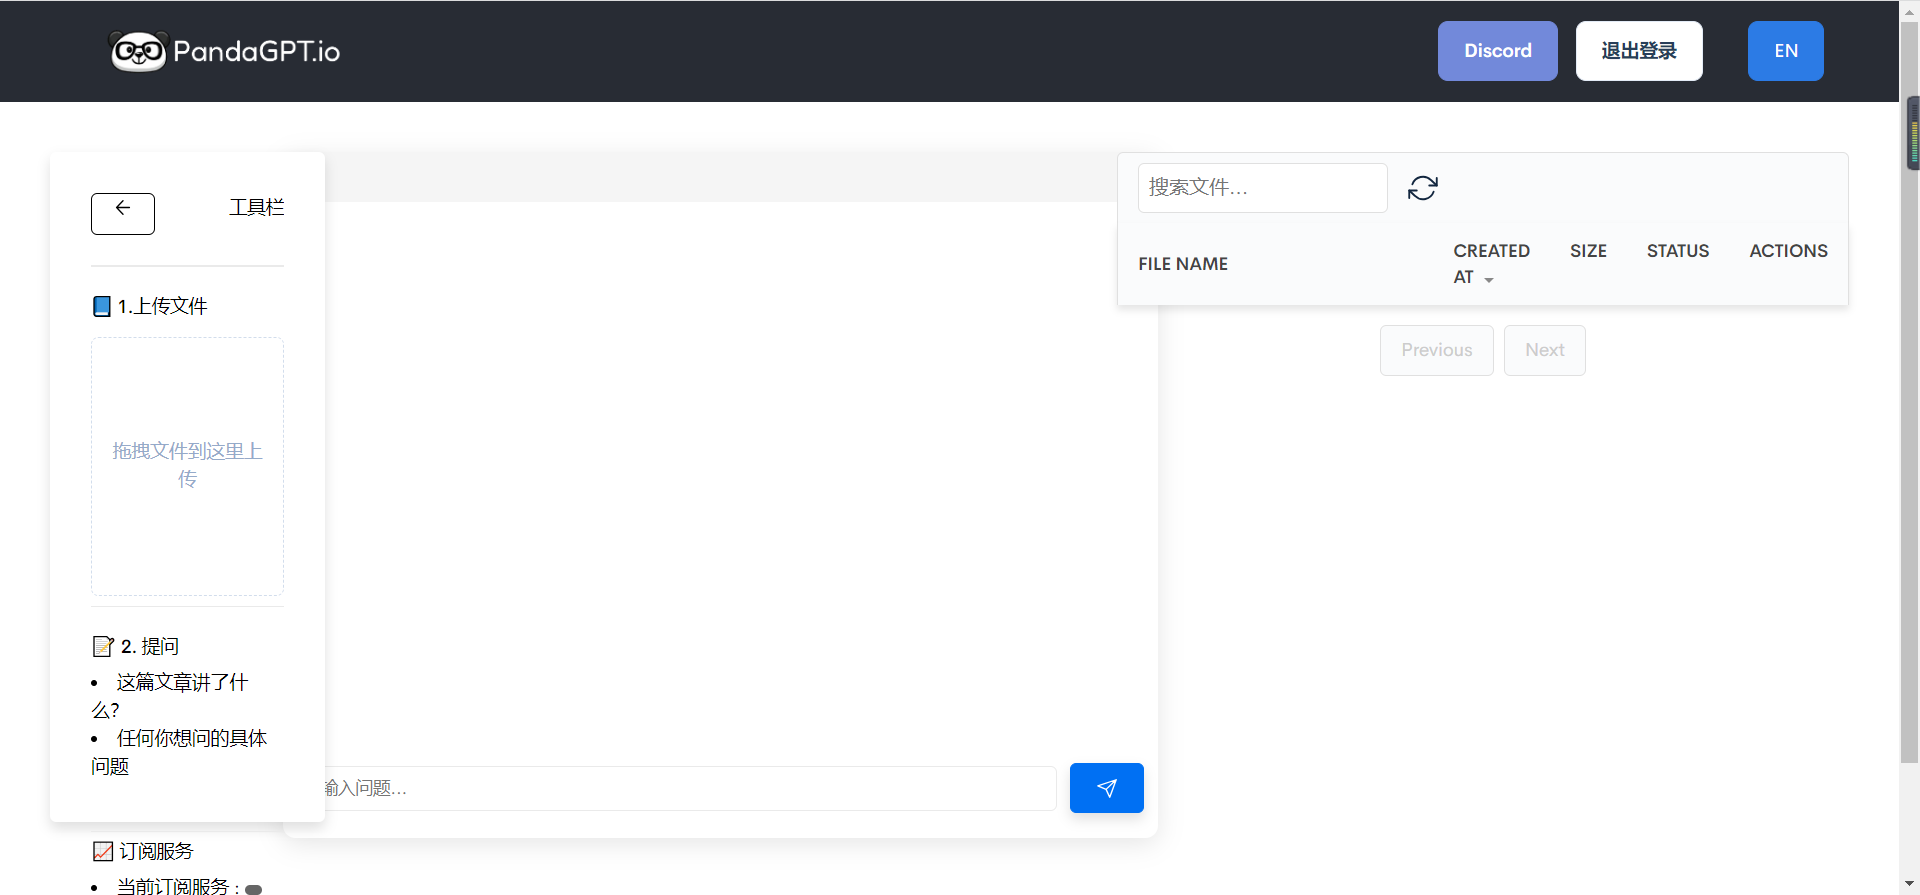The width and height of the screenshot is (1920, 895).
Task: Collapse the toolbar with back arrow
Action: pyautogui.click(x=123, y=213)
